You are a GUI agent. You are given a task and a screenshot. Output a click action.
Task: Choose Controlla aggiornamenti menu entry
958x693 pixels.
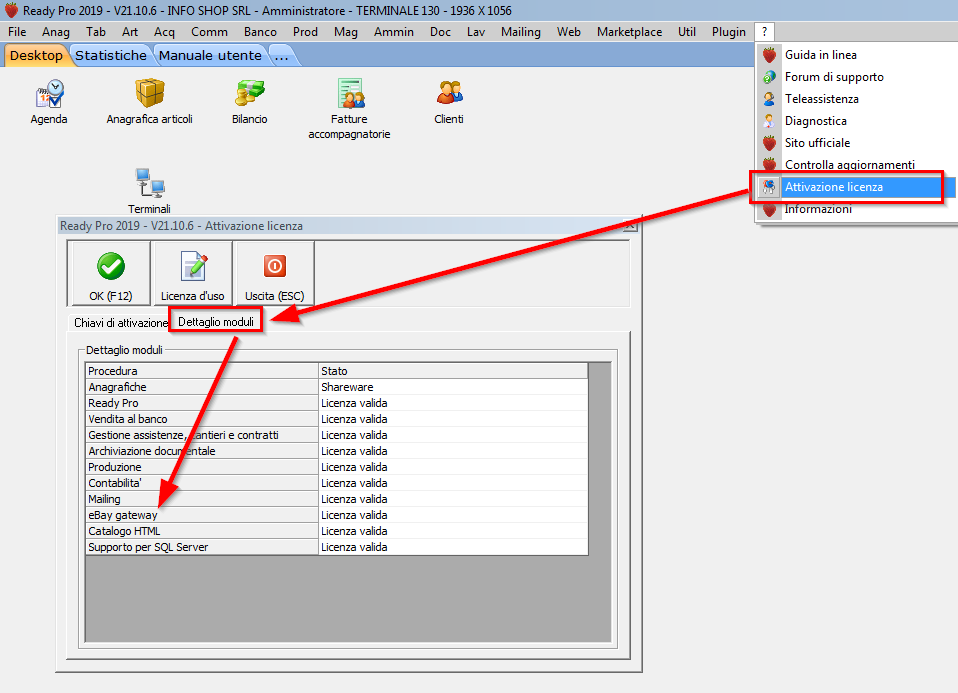[850, 164]
